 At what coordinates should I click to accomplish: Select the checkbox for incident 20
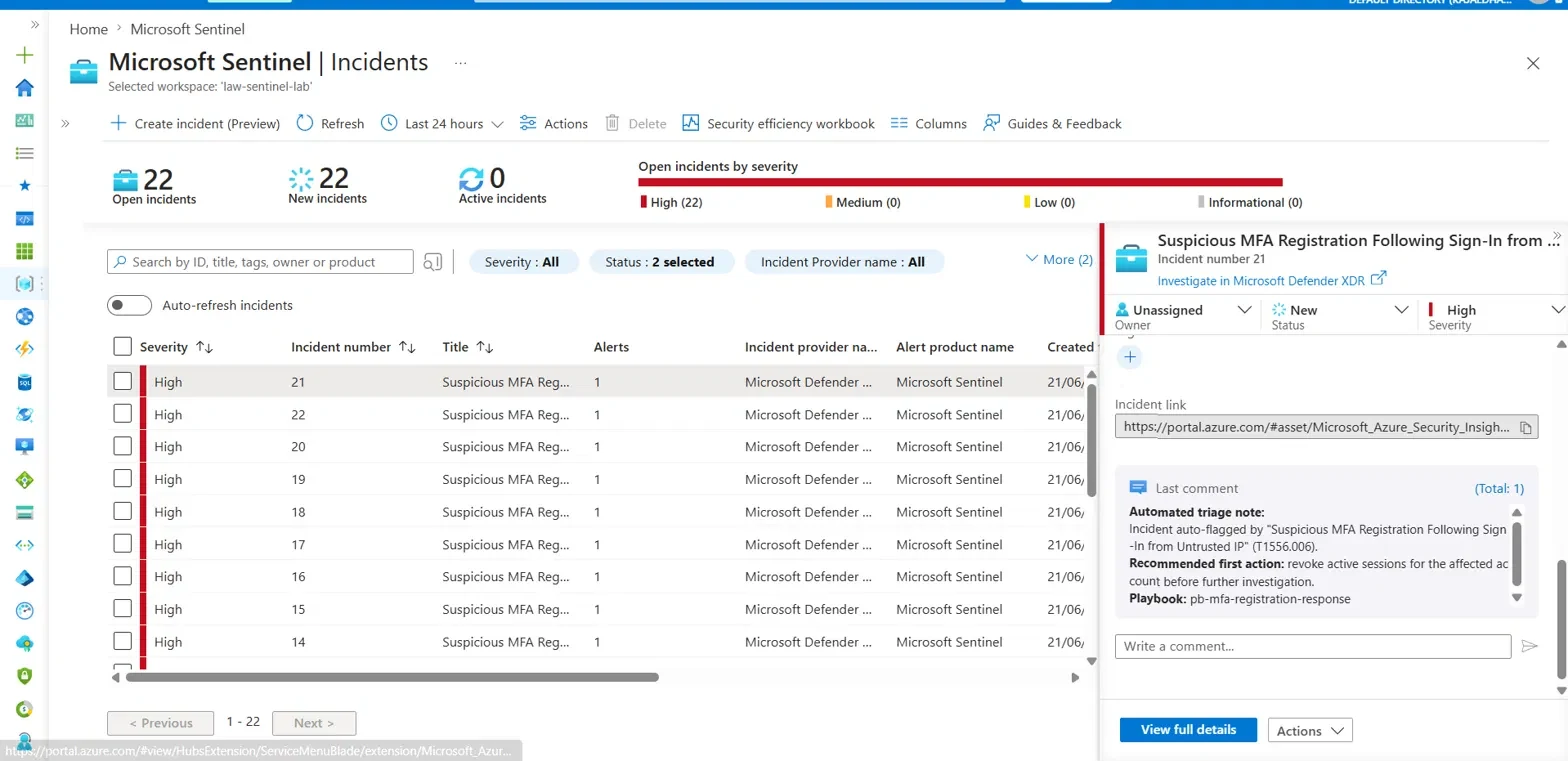123,446
